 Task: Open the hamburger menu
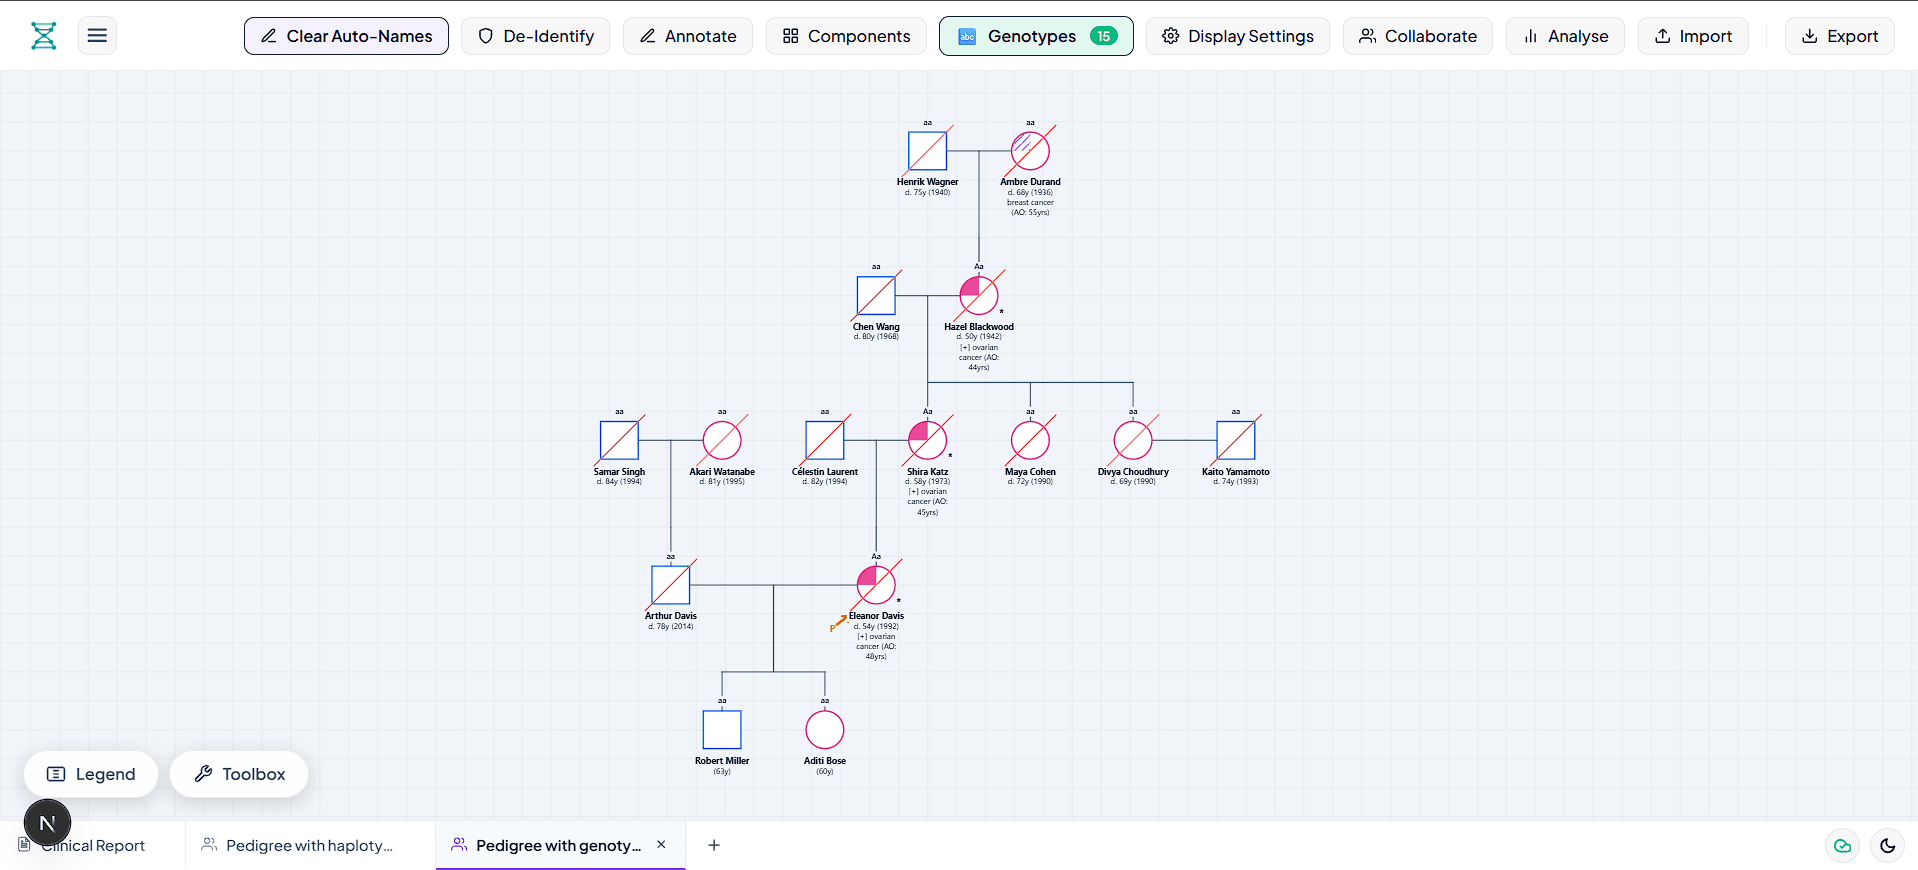[97, 36]
